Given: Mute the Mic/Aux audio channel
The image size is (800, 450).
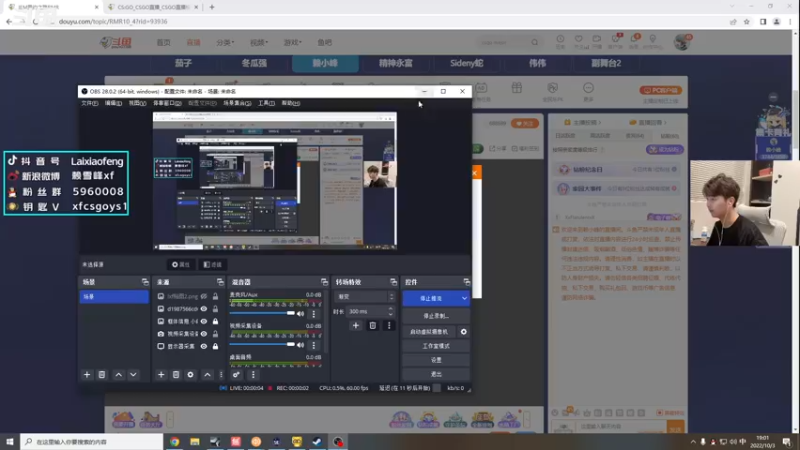Looking at the screenshot, I should coord(301,314).
